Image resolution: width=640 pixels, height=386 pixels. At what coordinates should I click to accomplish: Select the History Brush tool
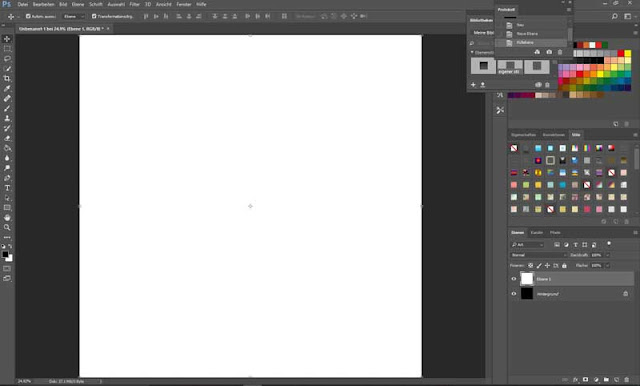(x=7, y=128)
